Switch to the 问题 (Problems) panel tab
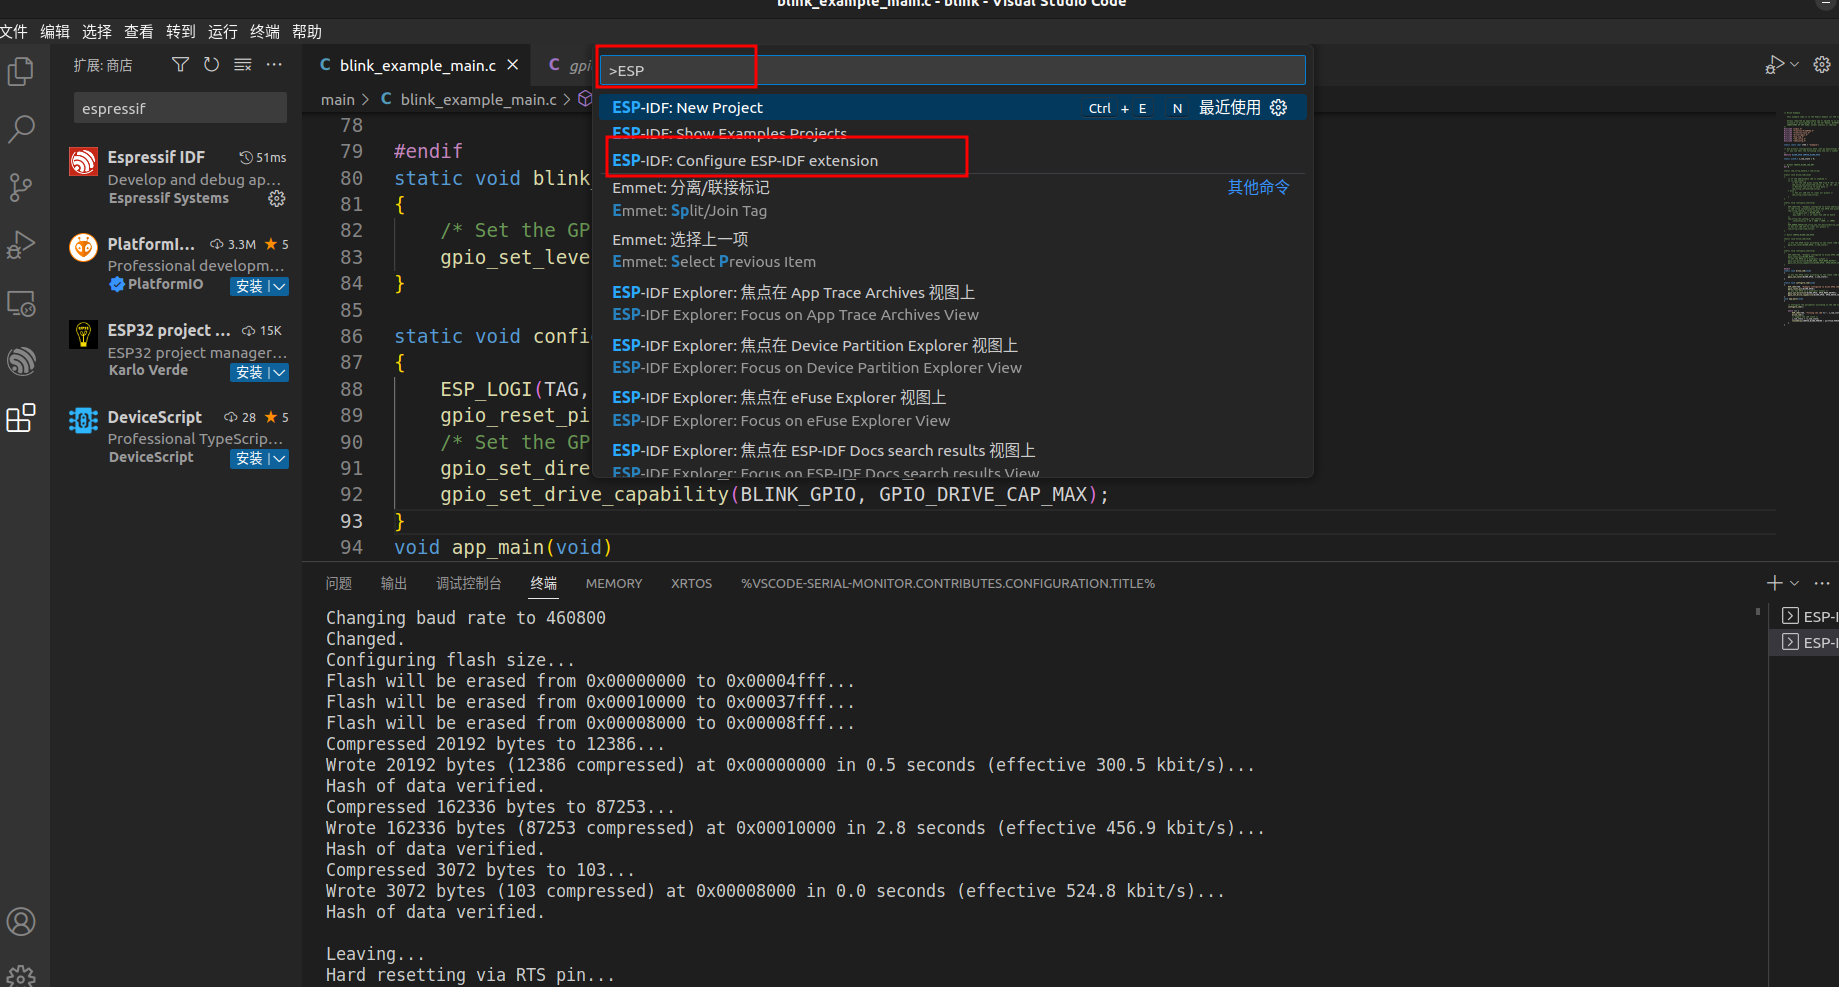 [339, 583]
